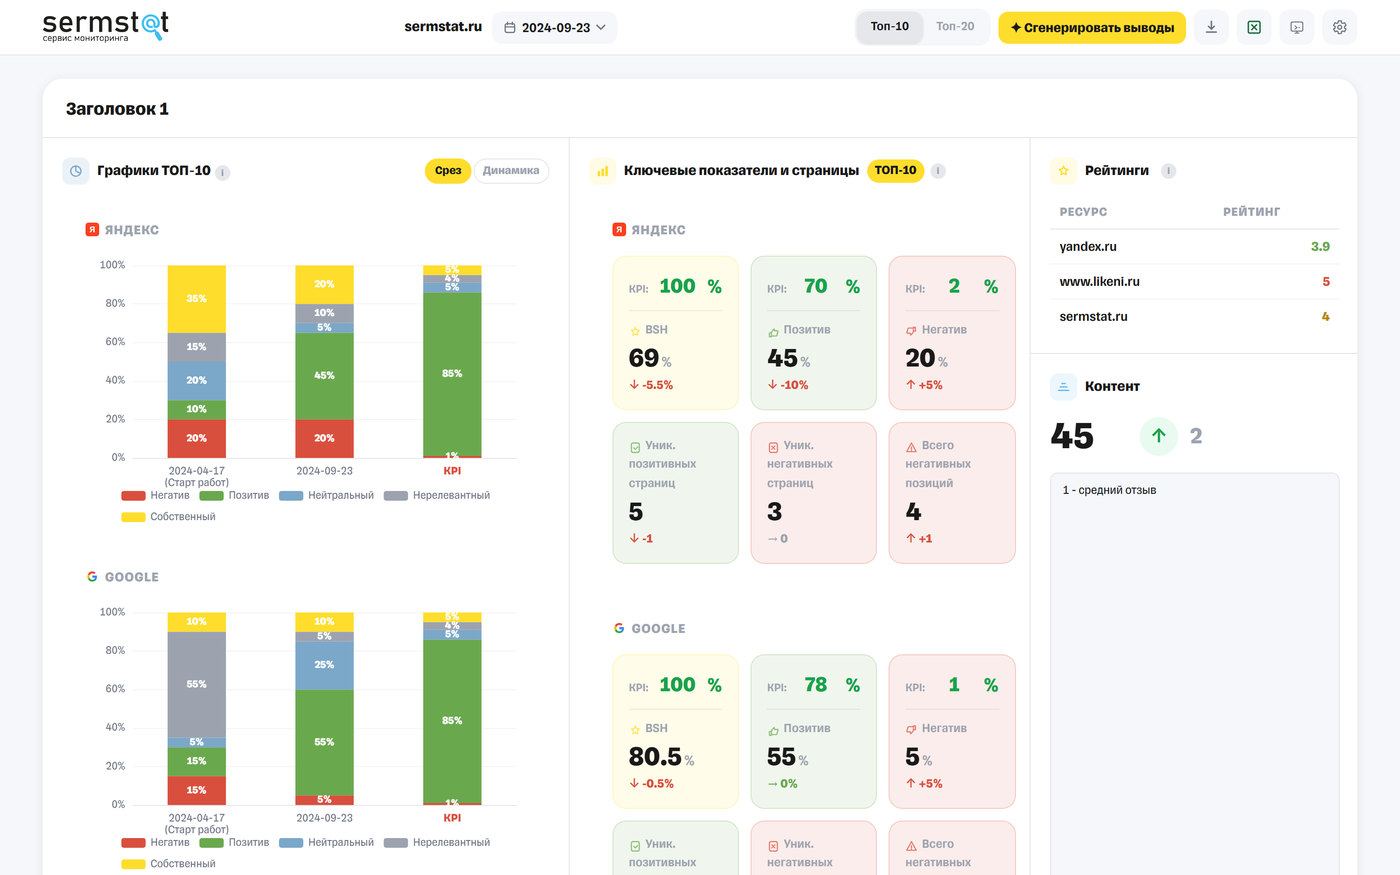Screen dimensions: 1400x875
Task: Click the Google logo in key indicators section
Action: [x=619, y=628]
